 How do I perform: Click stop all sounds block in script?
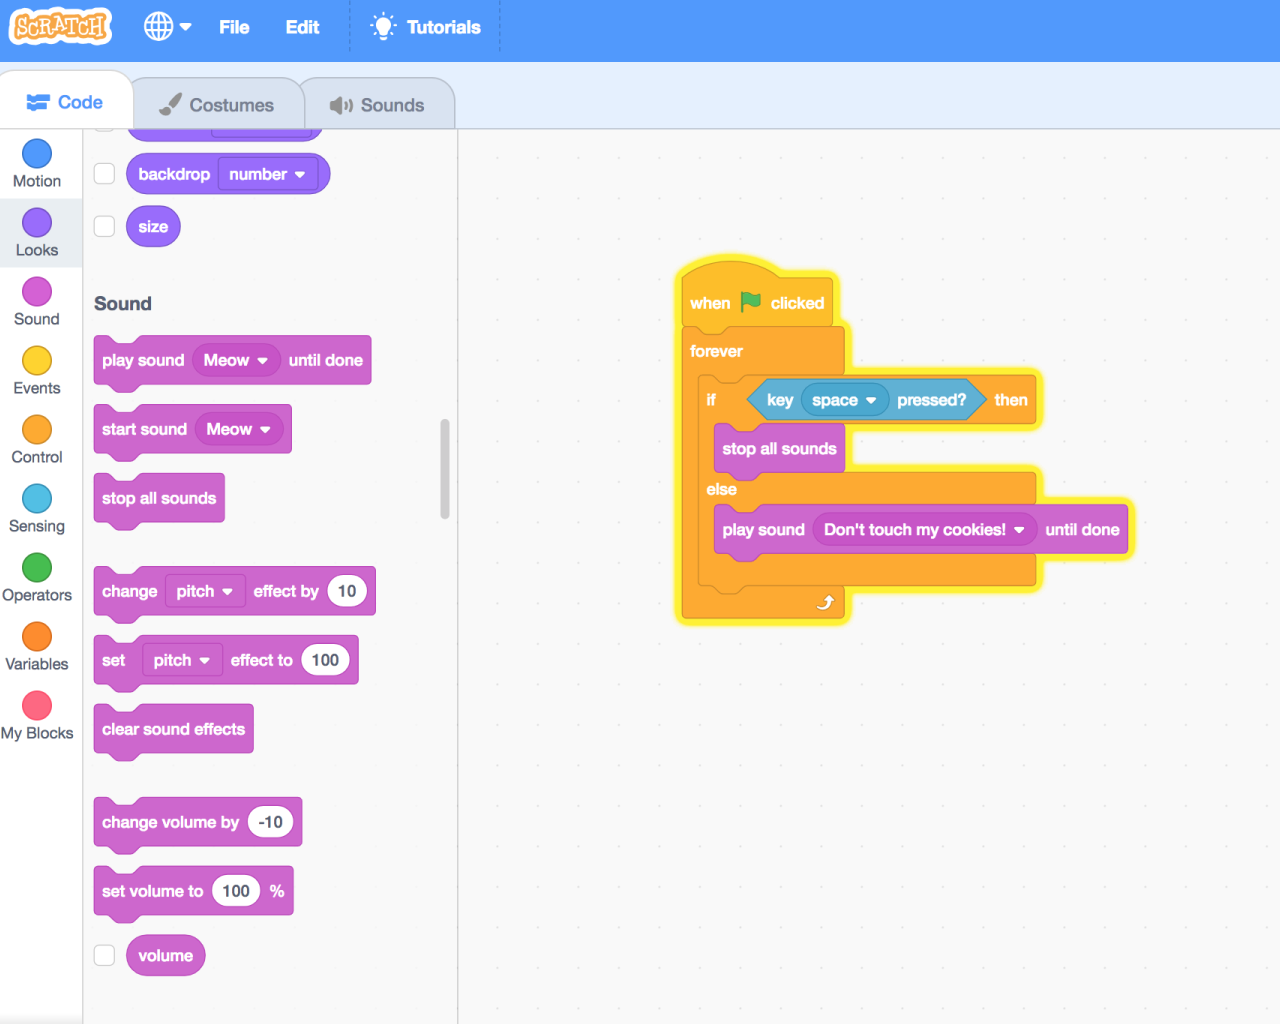click(x=779, y=448)
